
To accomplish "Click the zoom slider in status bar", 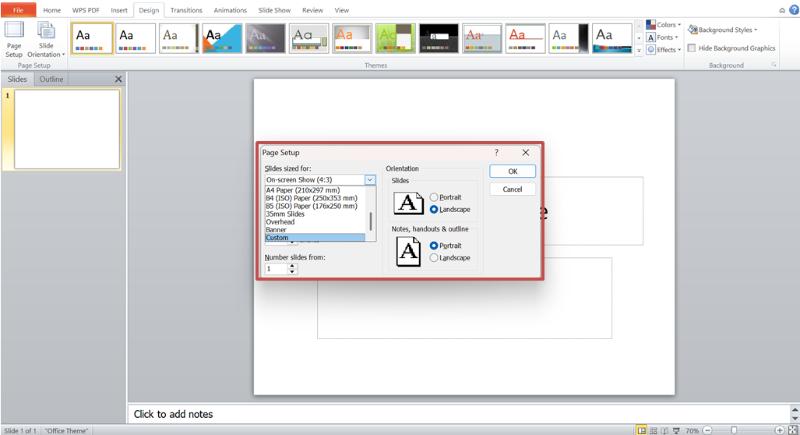I will 733,430.
